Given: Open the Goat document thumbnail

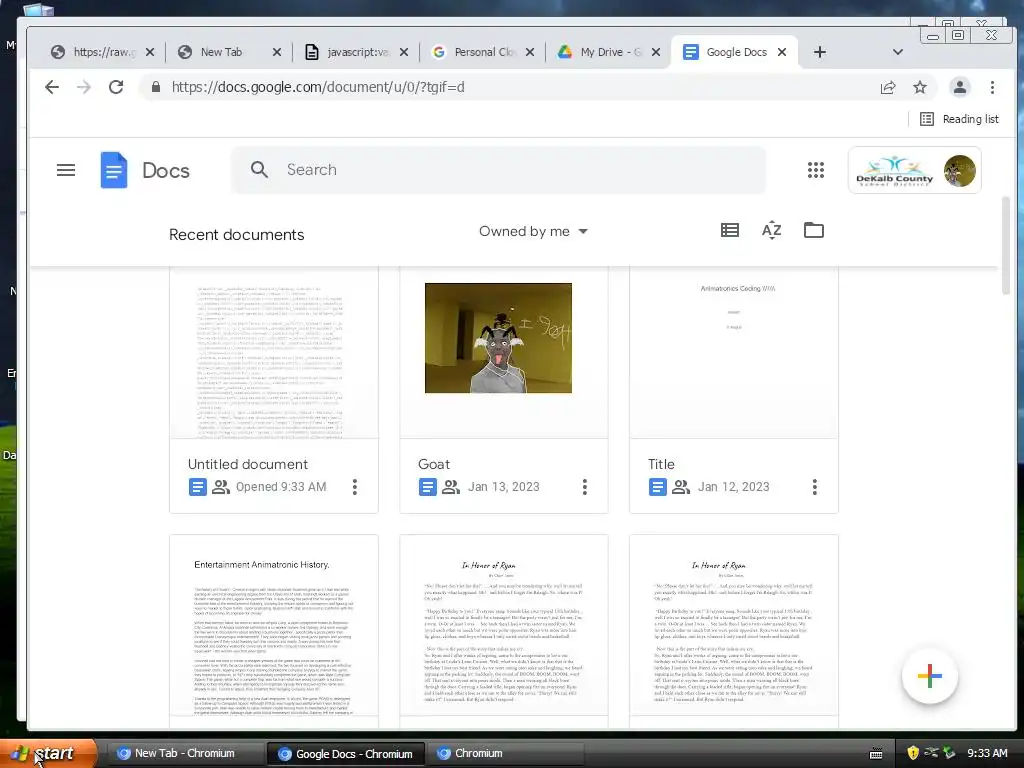Looking at the screenshot, I should pos(504,353).
